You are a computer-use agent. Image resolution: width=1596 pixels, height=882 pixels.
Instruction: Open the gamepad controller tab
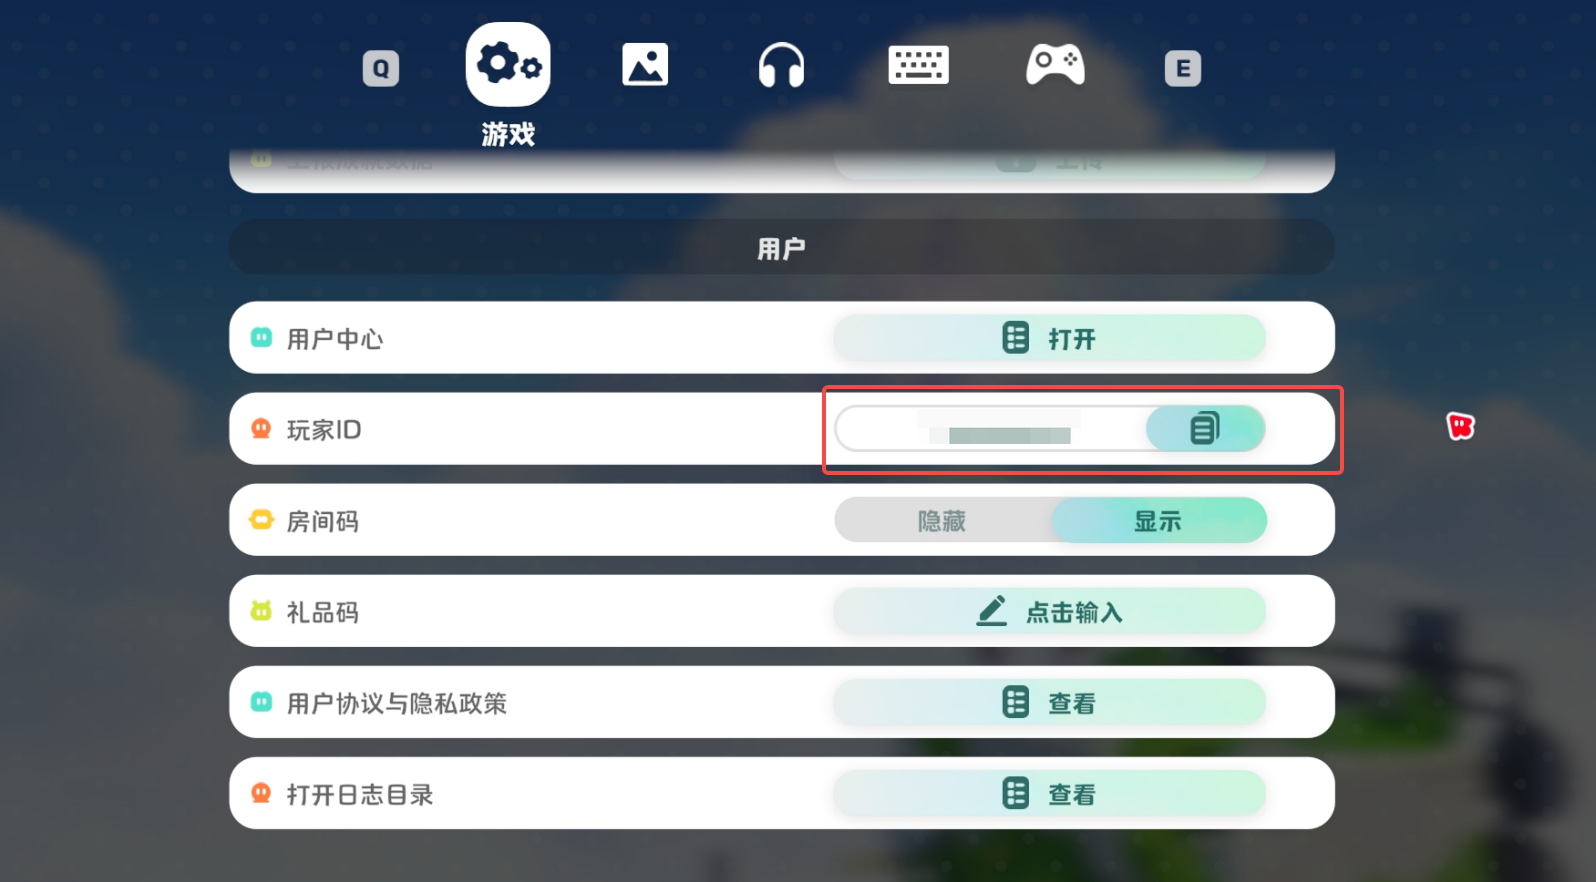1055,65
